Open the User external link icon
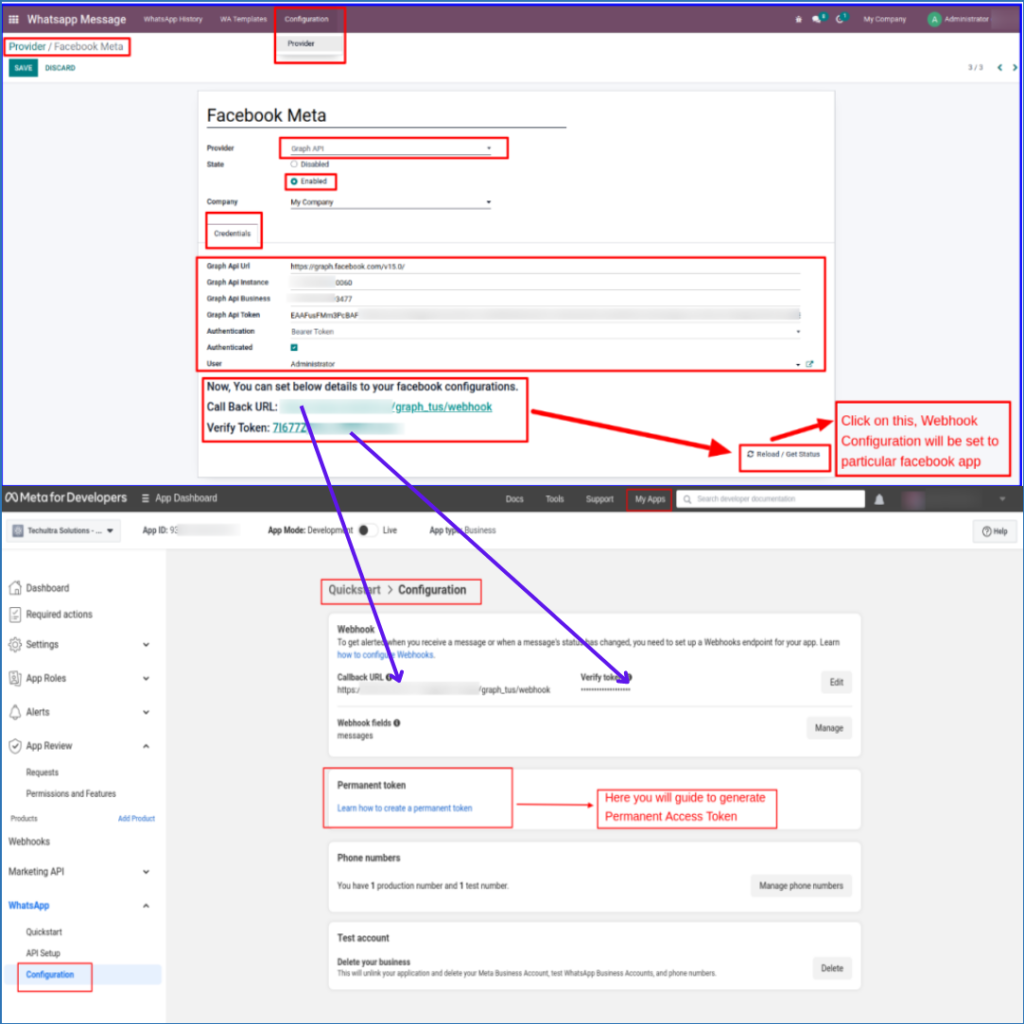This screenshot has height=1024, width=1024. coord(810,364)
